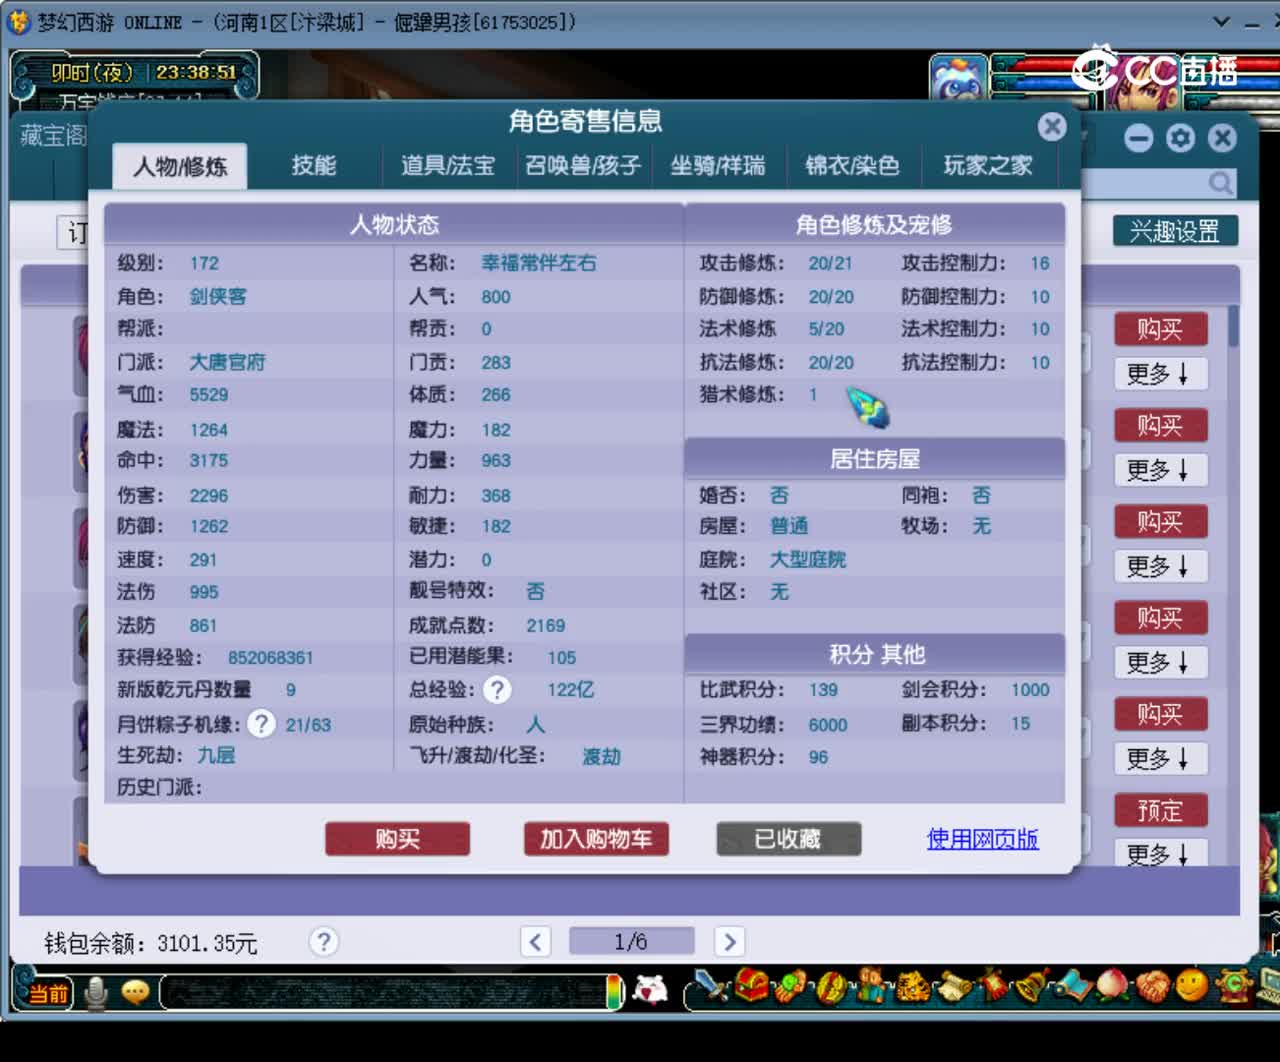The width and height of the screenshot is (1280, 1062).
Task: Click the red 购买 button in the dialog
Action: (398, 839)
